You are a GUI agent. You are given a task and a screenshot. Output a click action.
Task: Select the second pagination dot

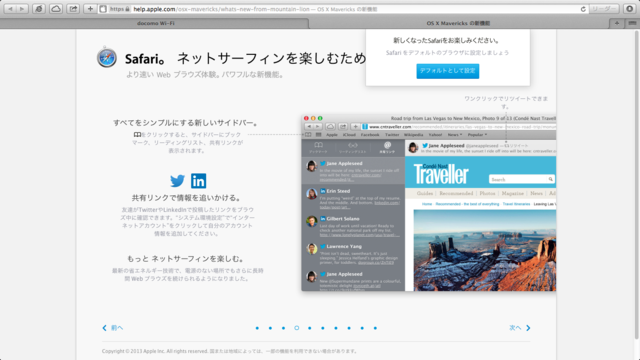[270, 328]
